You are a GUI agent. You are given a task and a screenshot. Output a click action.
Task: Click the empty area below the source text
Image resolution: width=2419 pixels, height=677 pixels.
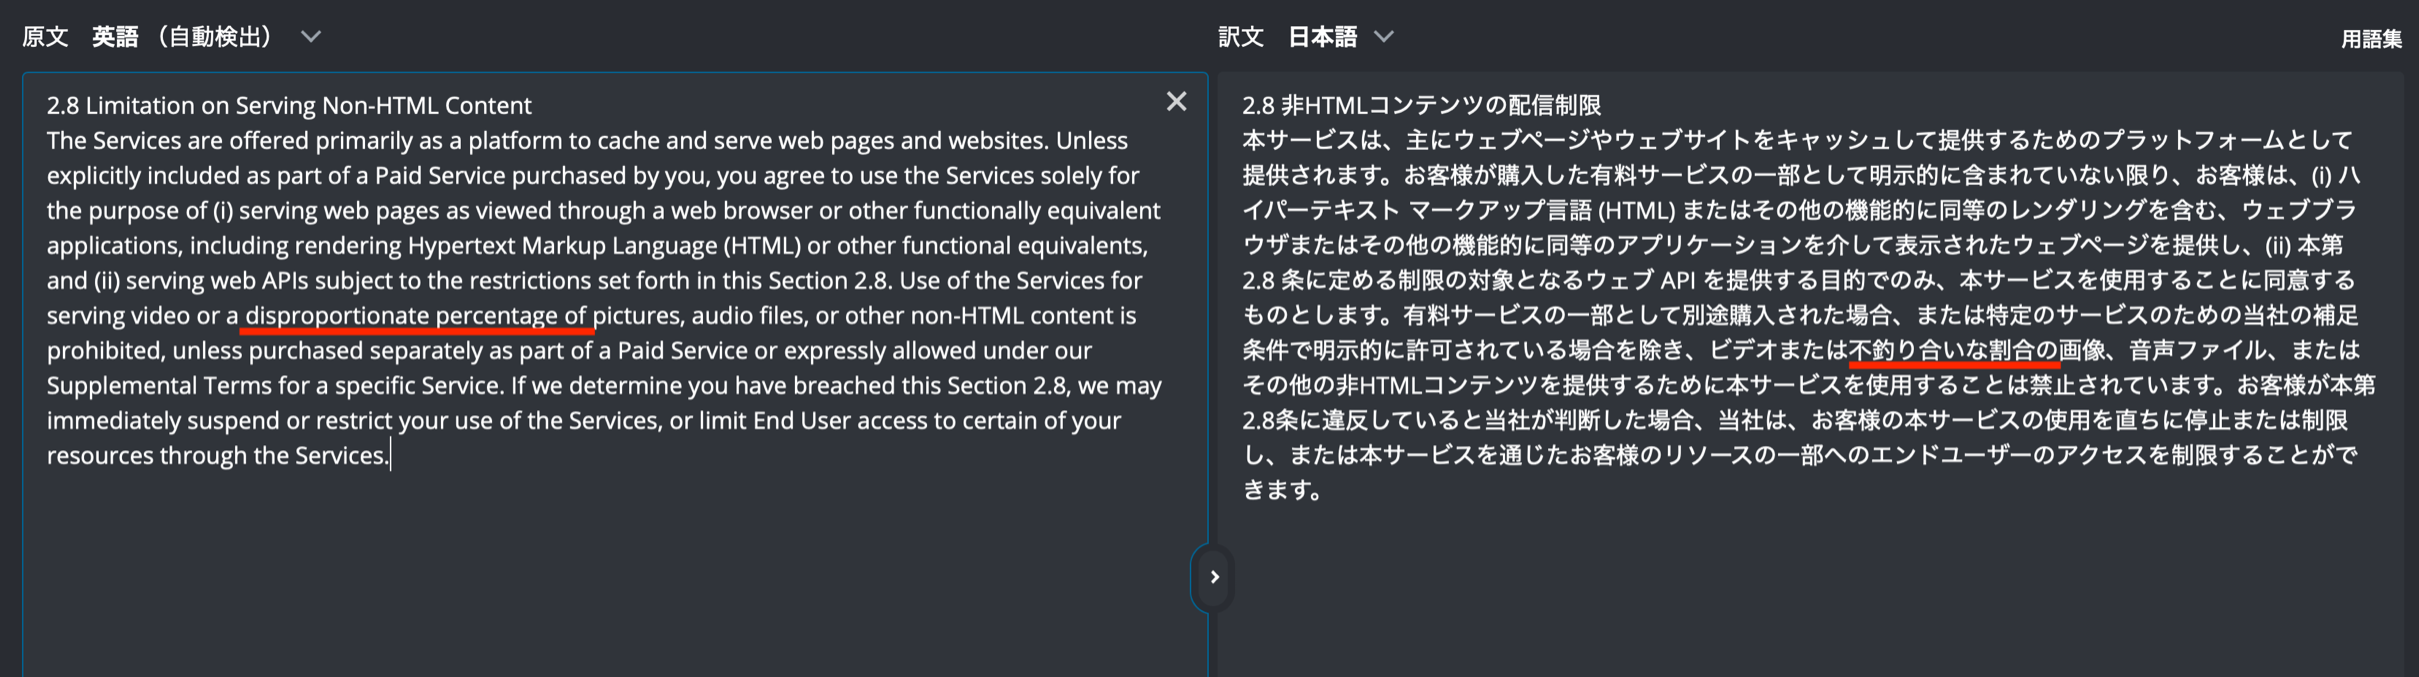click(x=600, y=580)
